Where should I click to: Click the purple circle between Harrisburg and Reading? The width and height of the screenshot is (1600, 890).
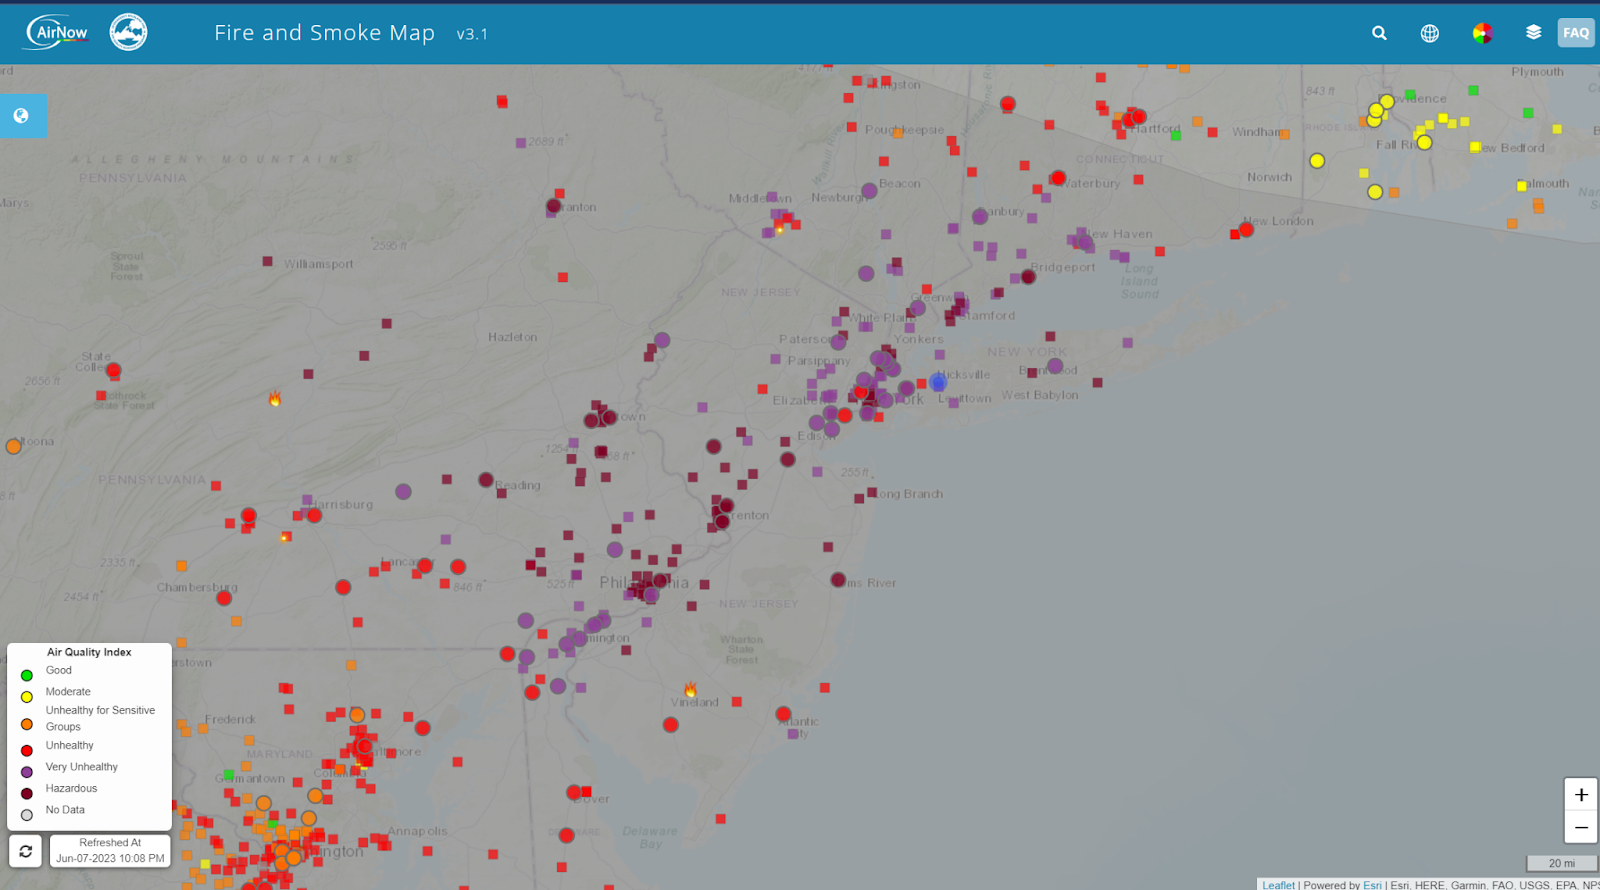point(403,492)
